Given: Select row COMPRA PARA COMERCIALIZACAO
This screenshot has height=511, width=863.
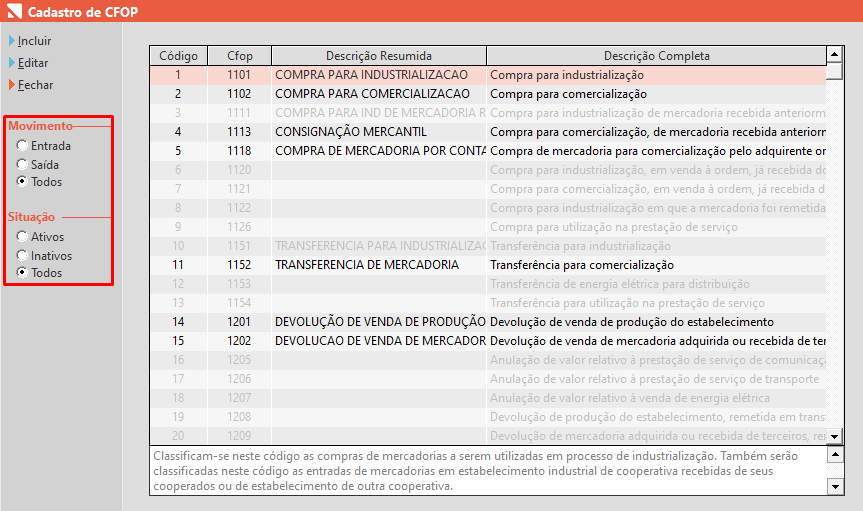Looking at the screenshot, I should tap(488, 94).
